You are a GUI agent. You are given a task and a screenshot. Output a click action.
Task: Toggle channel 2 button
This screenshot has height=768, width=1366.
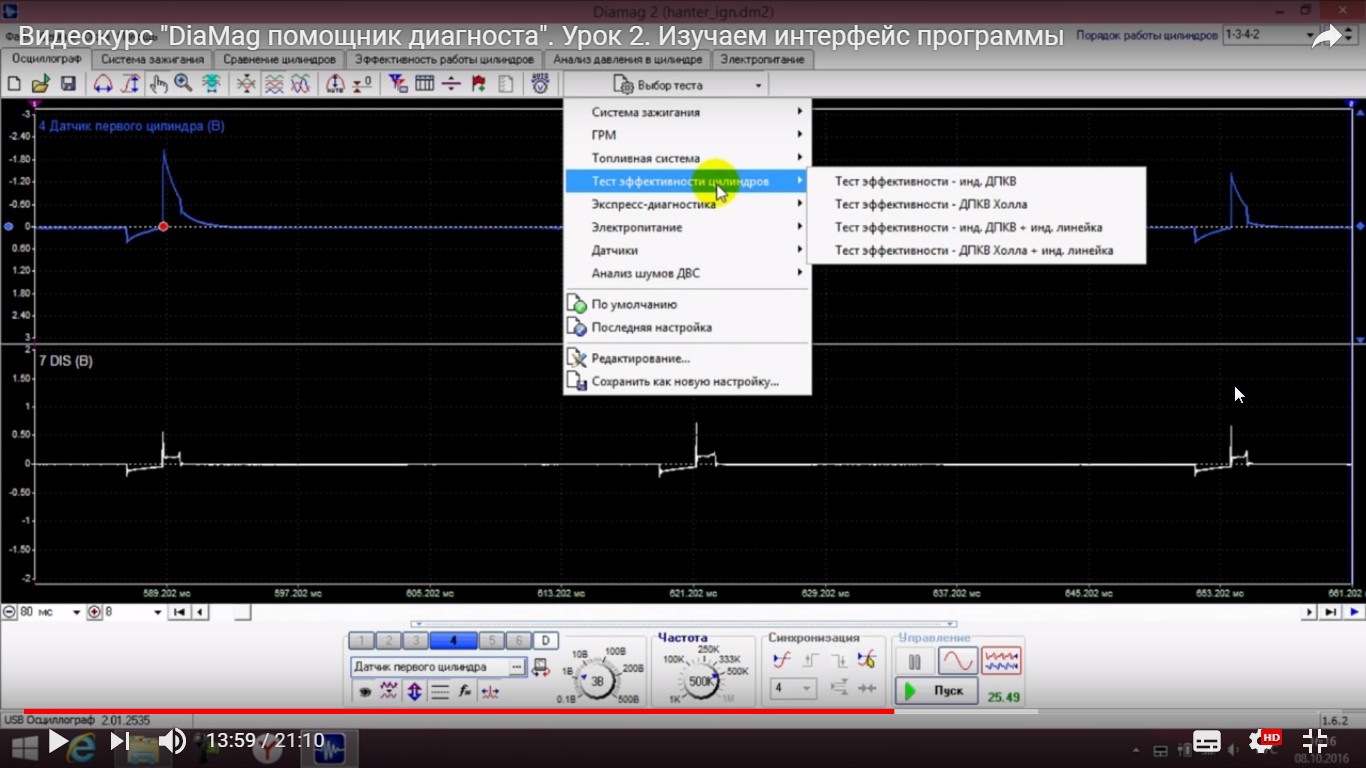click(x=388, y=641)
